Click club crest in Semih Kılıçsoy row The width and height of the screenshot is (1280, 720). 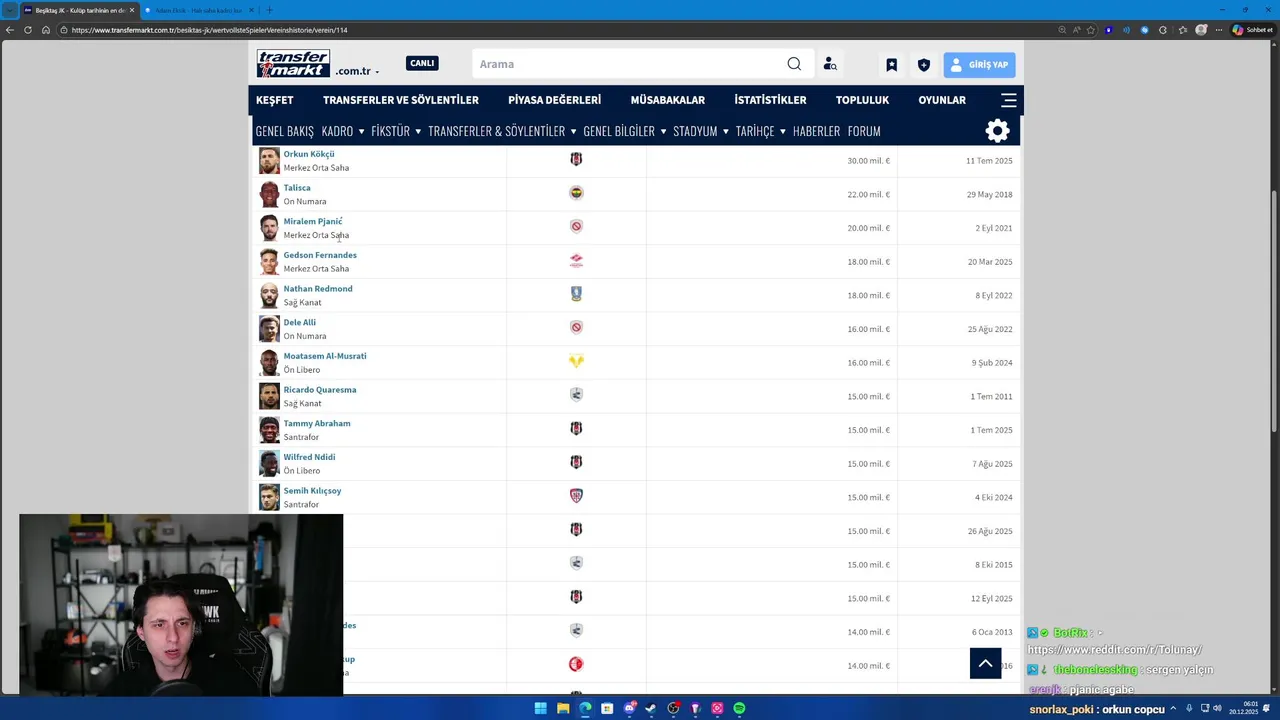[576, 496]
